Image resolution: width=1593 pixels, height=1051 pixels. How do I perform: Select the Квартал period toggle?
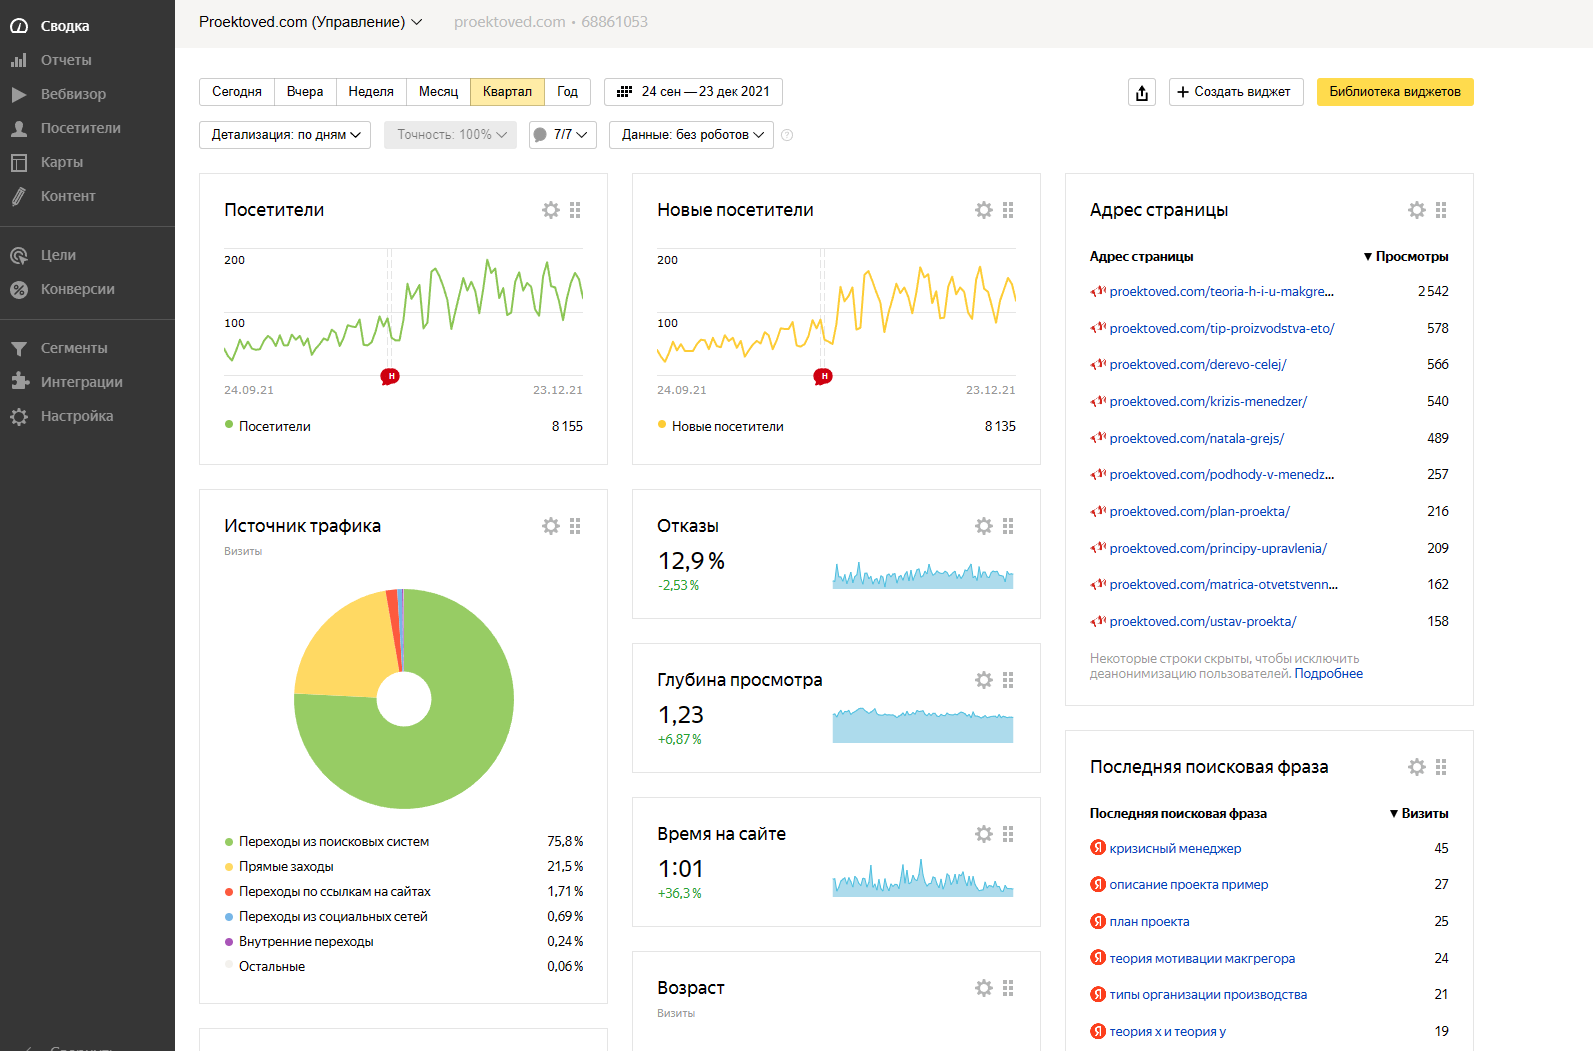pos(507,92)
